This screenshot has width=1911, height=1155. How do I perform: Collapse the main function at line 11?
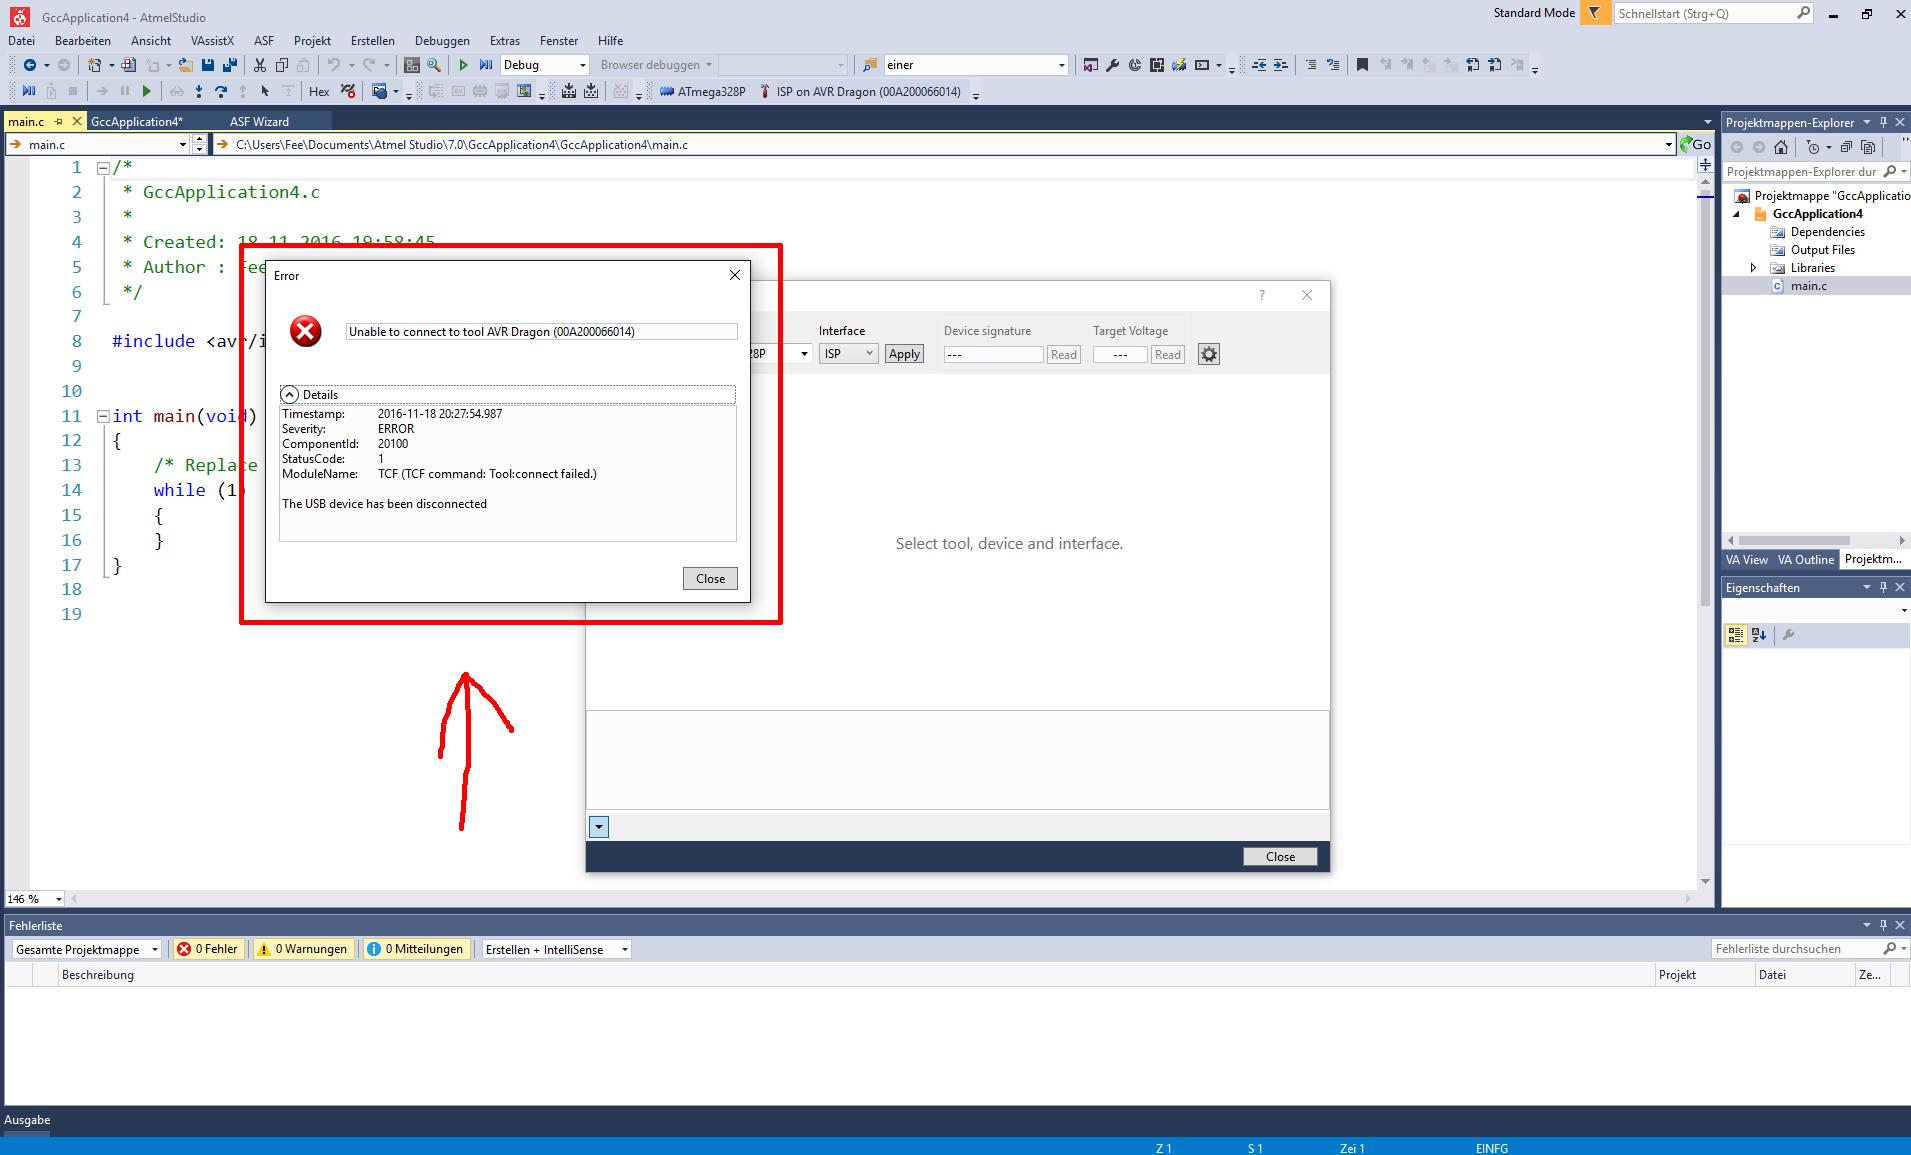(x=102, y=416)
